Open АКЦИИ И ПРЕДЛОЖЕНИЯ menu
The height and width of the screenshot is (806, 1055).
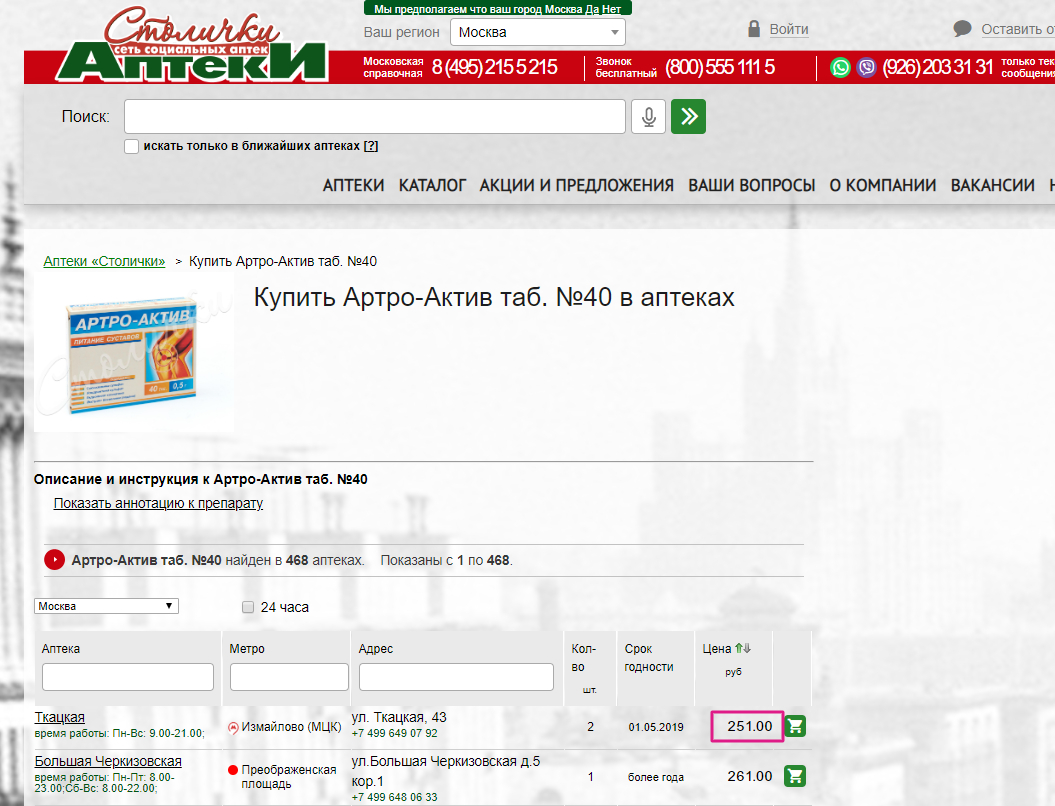pyautogui.click(x=577, y=185)
